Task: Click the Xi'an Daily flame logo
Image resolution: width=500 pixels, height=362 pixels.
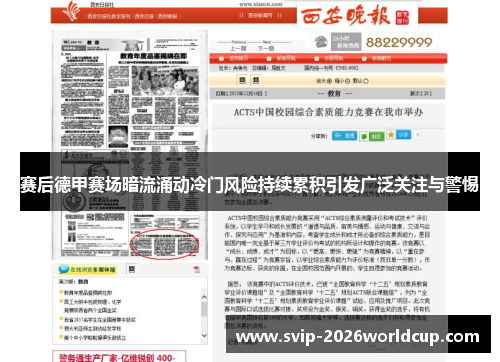Action: (x=71, y=11)
